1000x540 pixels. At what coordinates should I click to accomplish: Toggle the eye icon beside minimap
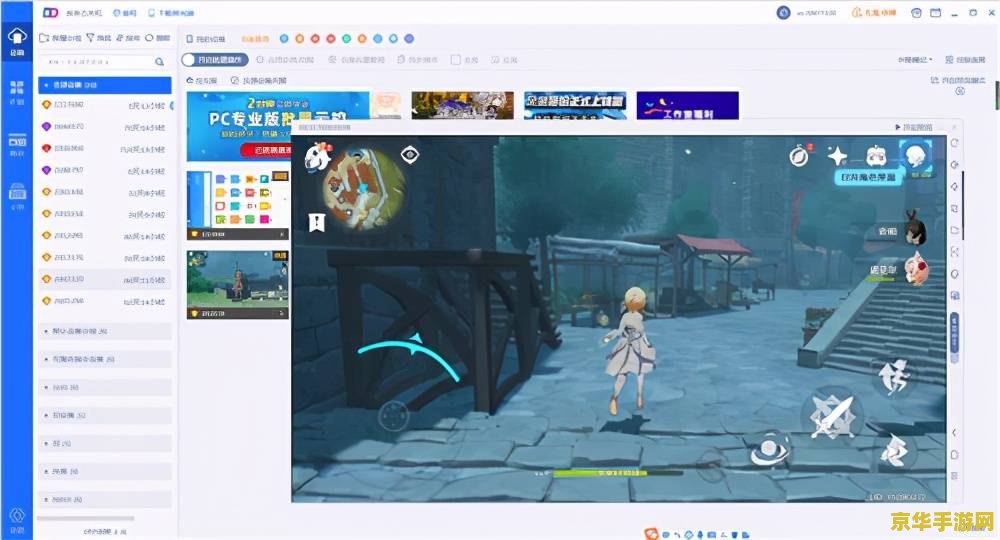(409, 154)
